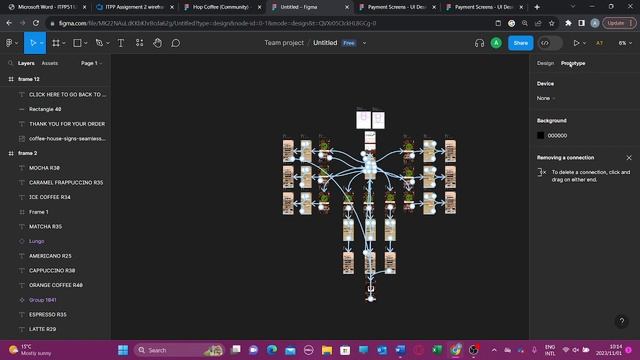
Task: Click the Team project breadcrumb
Action: pyautogui.click(x=284, y=42)
